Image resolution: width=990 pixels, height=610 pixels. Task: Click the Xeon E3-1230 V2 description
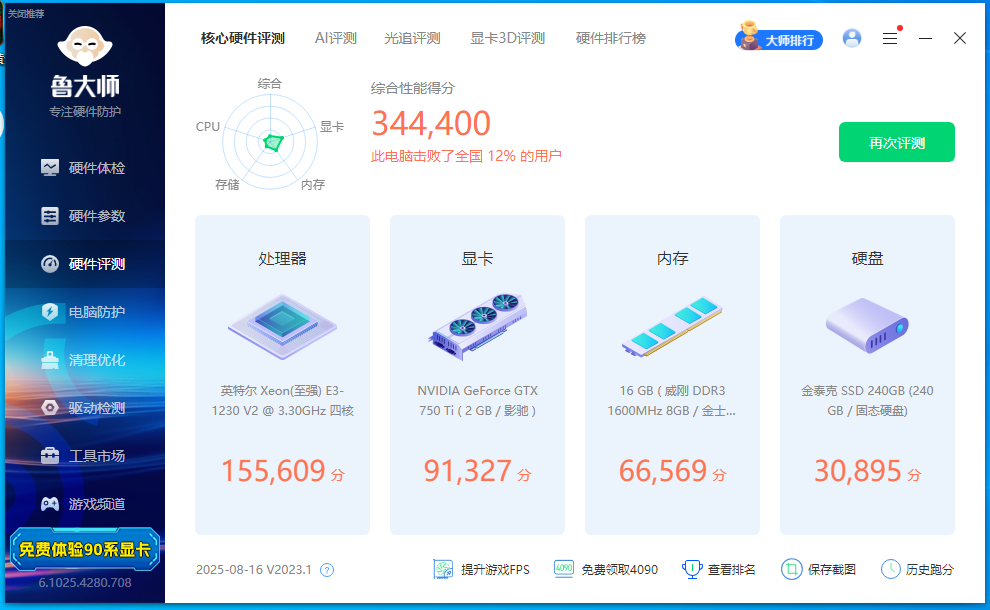282,400
